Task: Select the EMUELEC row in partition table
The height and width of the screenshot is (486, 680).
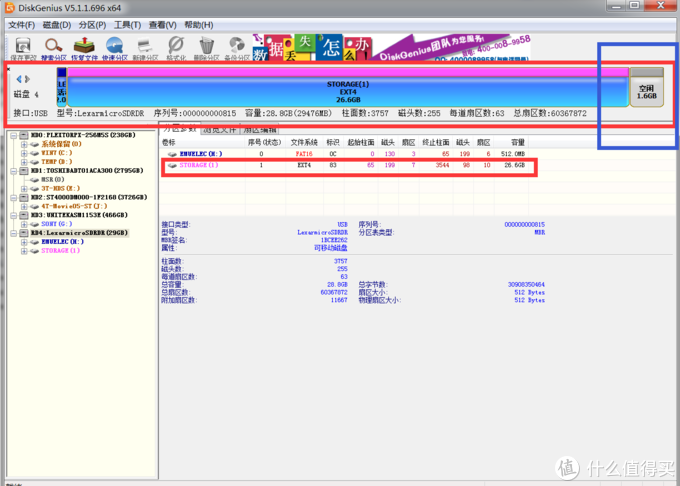Action: (x=344, y=154)
